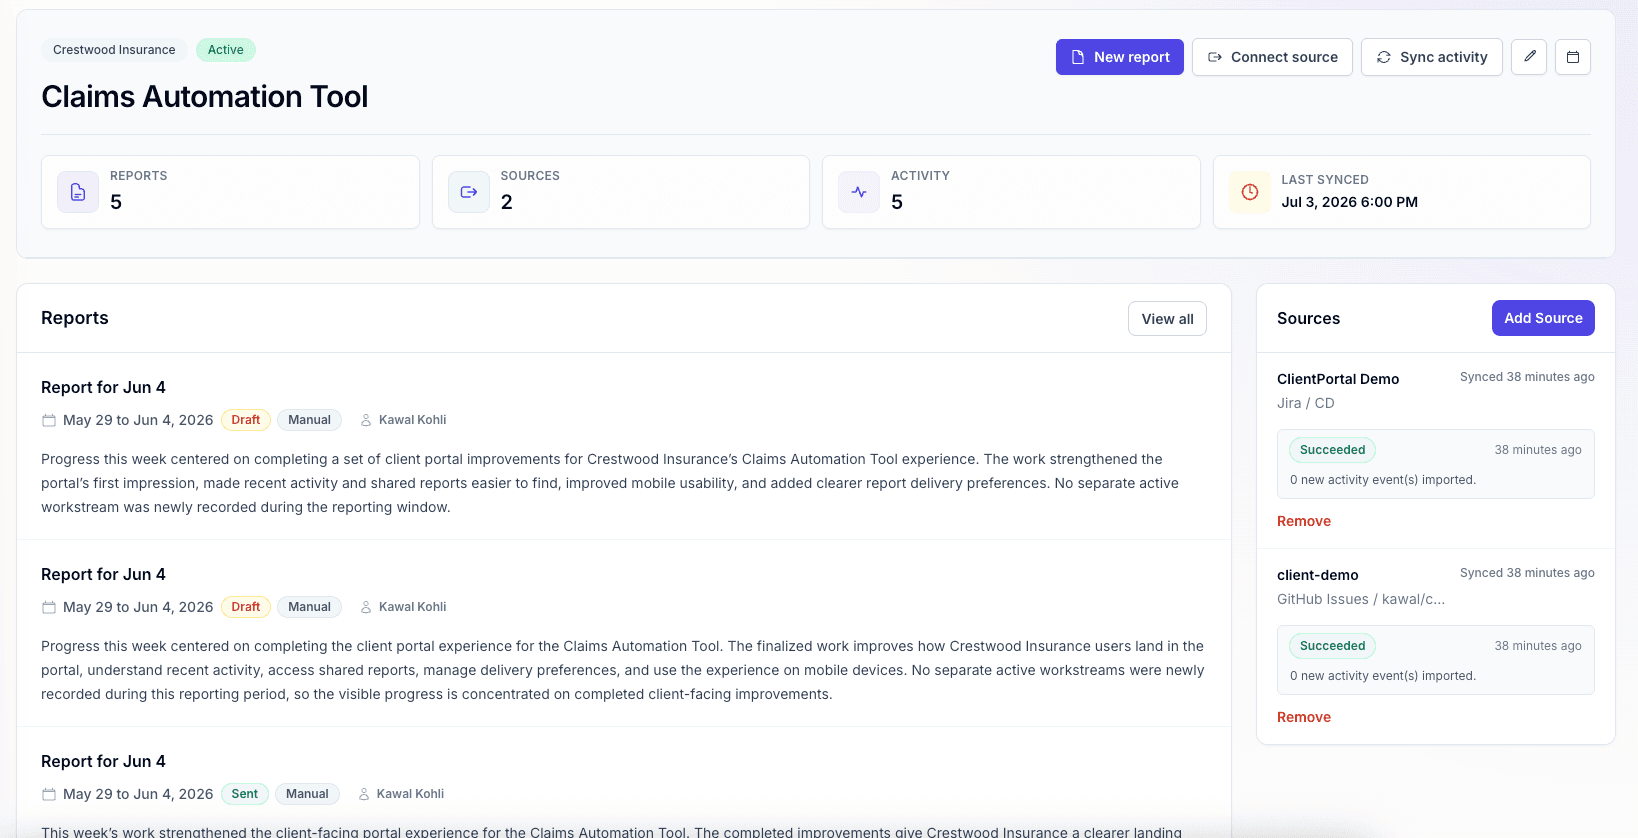Click the person icon beside first Kawal Kohli
This screenshot has height=838, width=1638.
tap(366, 420)
